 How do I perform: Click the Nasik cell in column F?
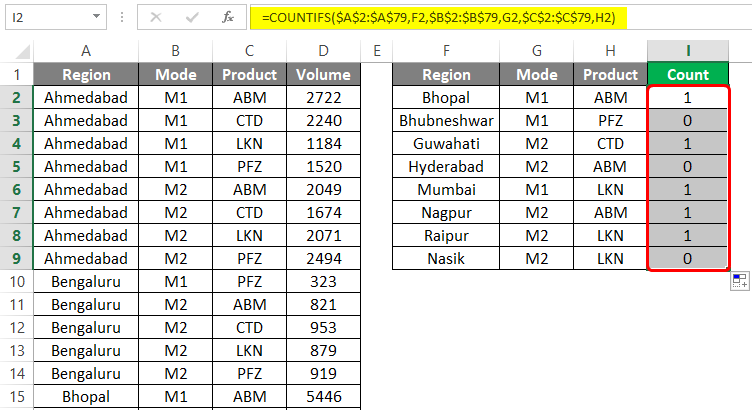[x=447, y=258]
